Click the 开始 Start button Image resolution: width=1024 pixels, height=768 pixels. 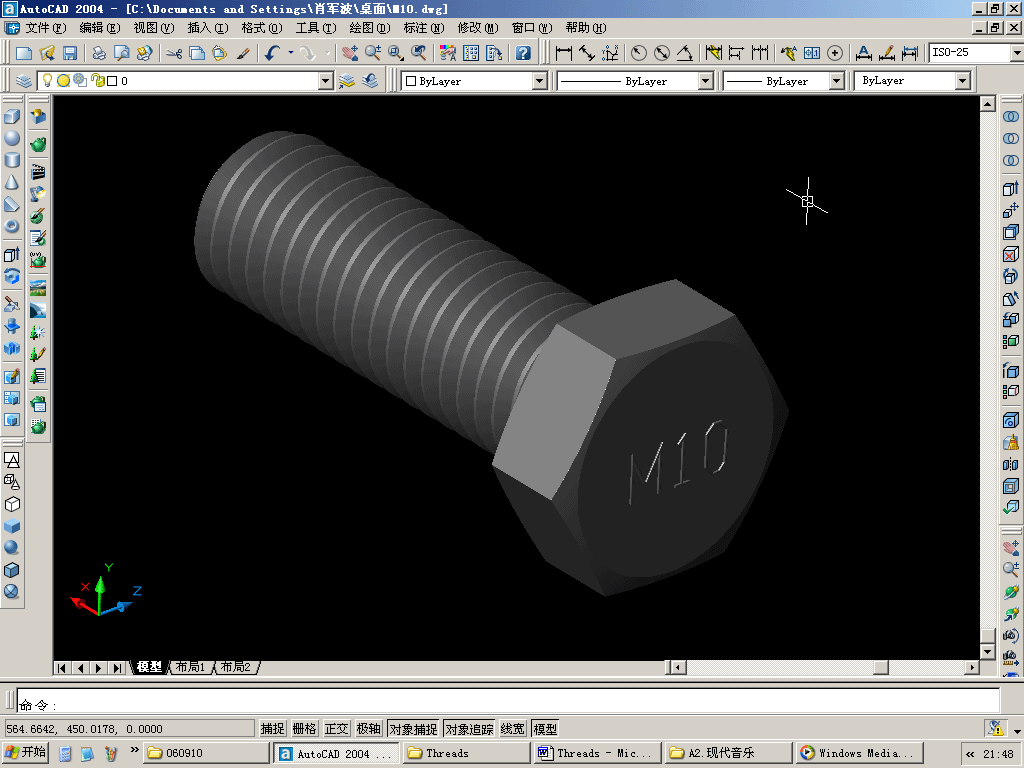25,752
